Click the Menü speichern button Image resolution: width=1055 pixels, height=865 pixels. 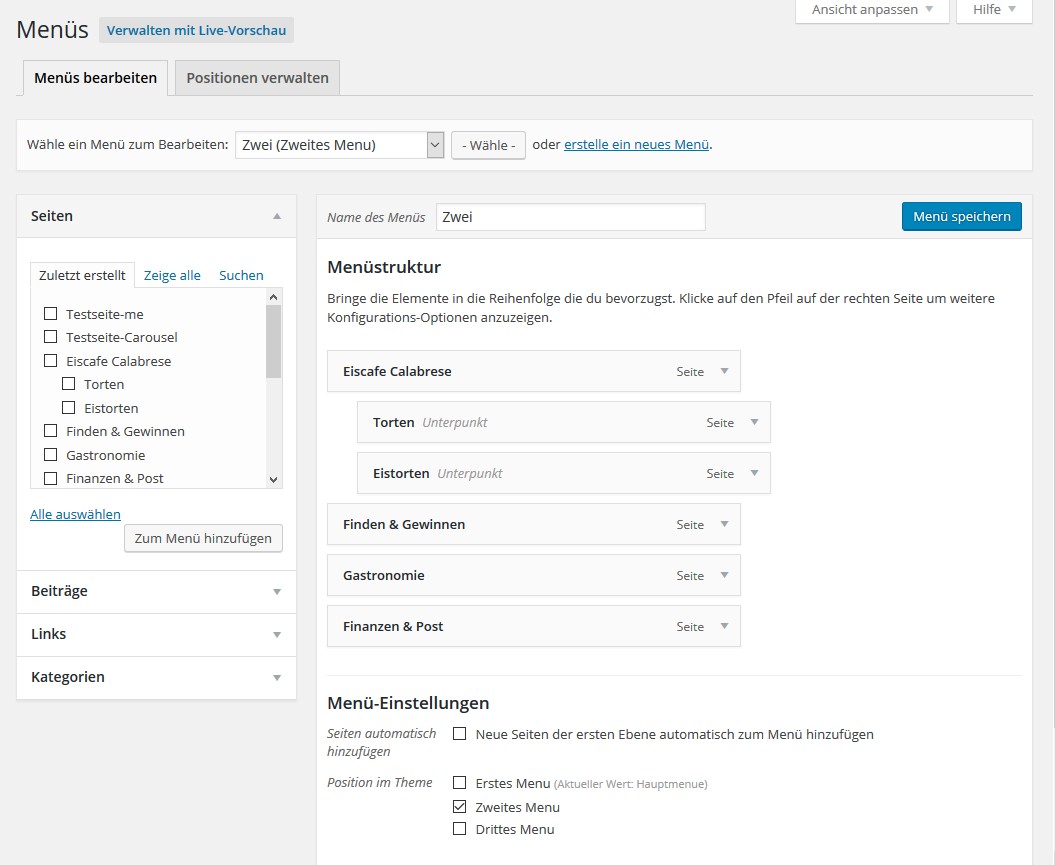click(x=961, y=216)
